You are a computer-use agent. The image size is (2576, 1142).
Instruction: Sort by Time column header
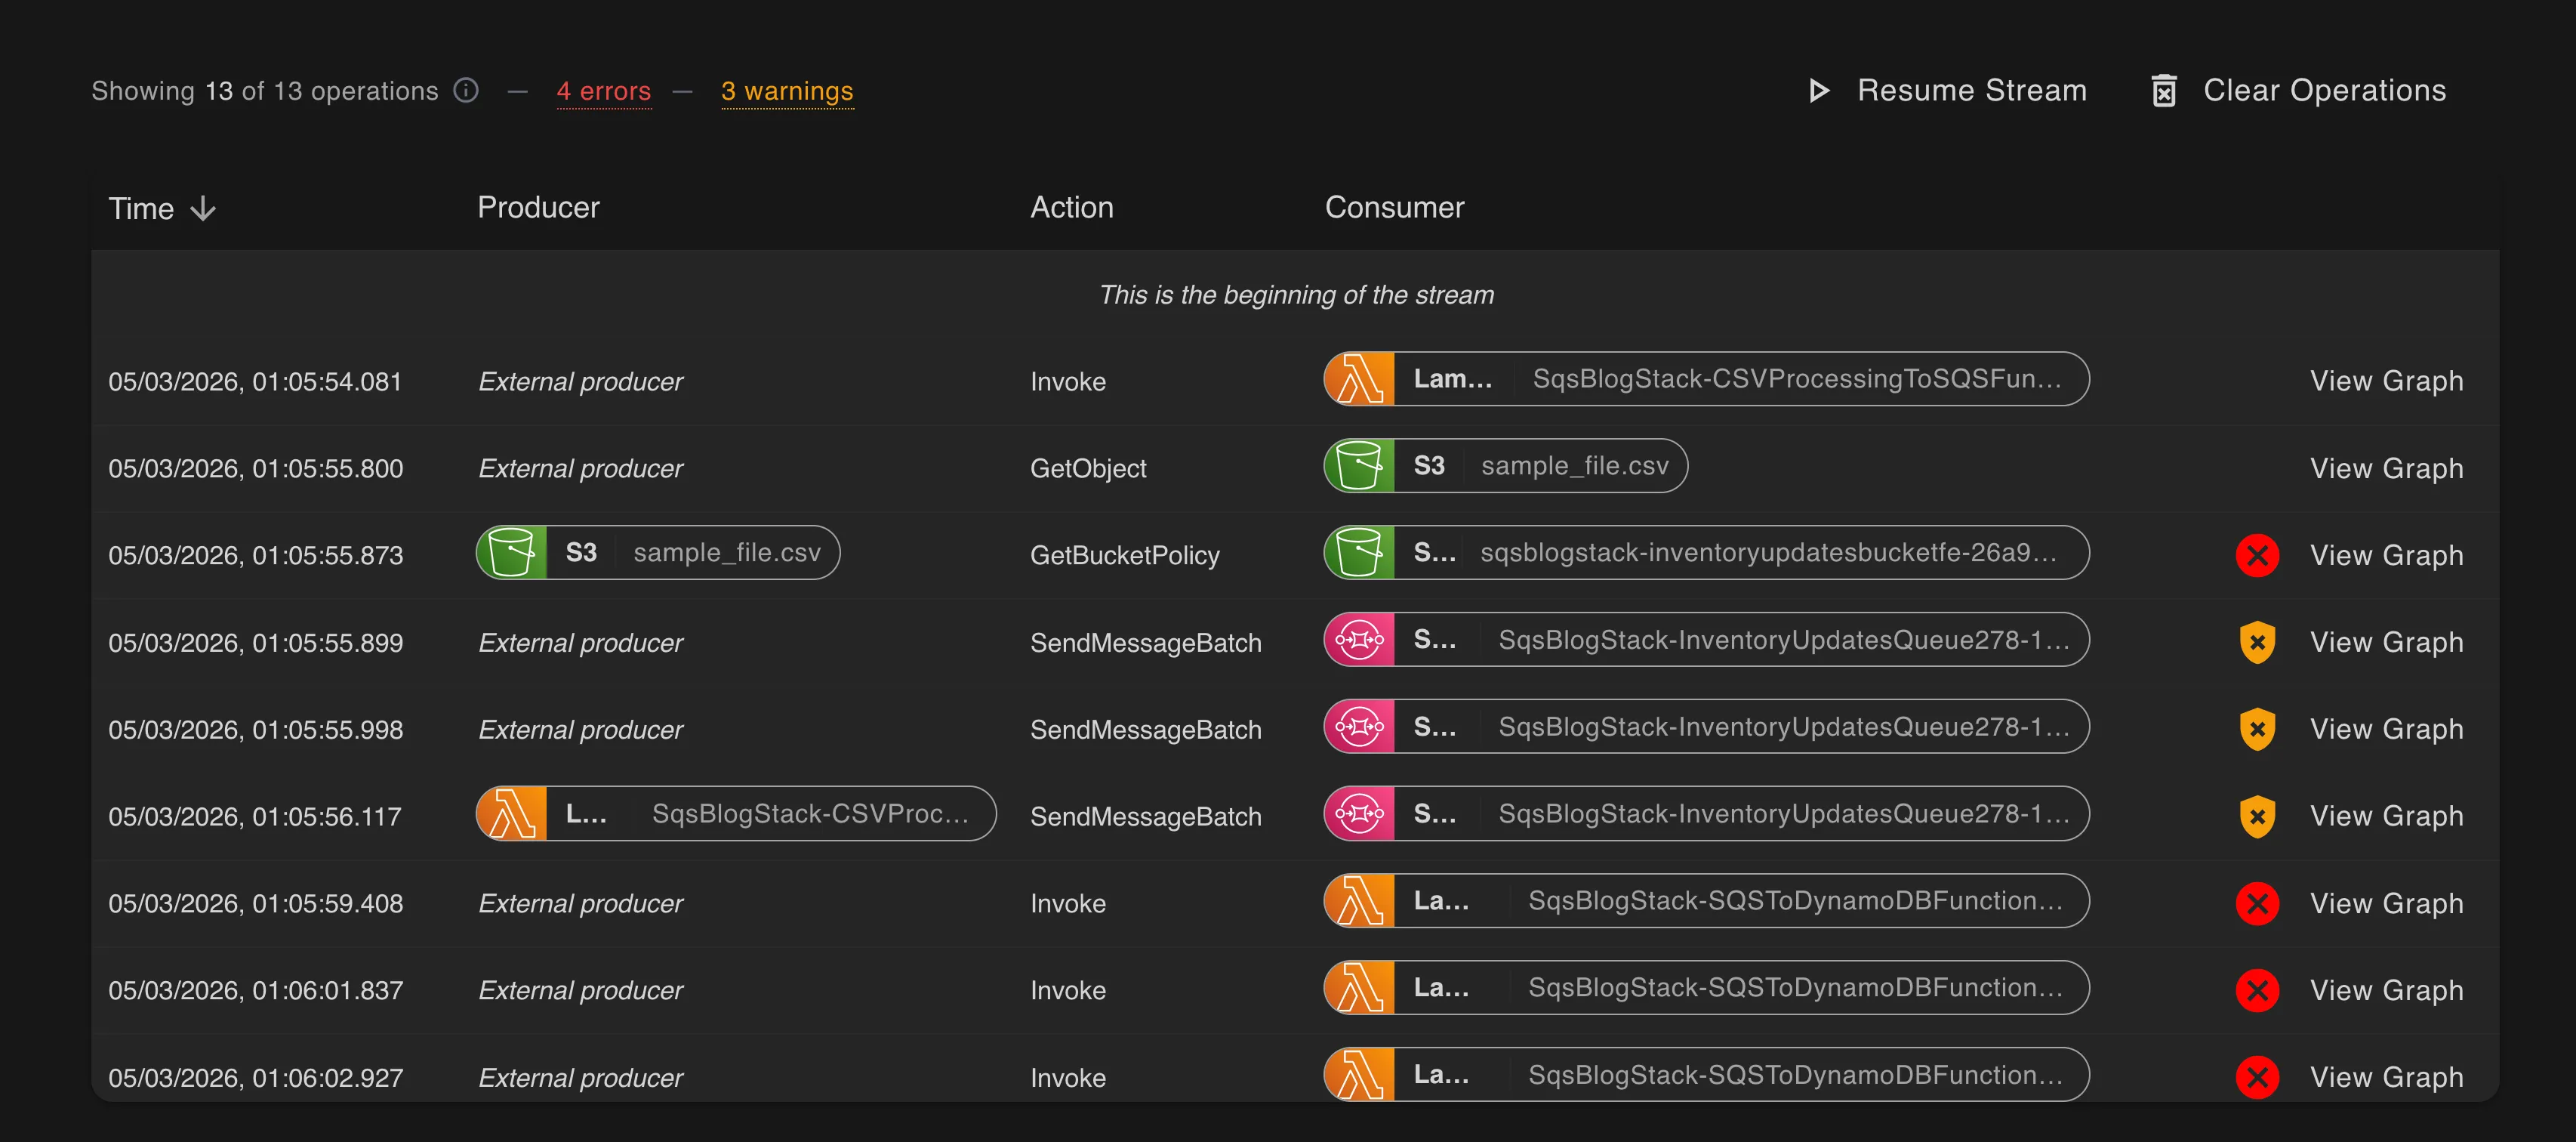point(141,208)
